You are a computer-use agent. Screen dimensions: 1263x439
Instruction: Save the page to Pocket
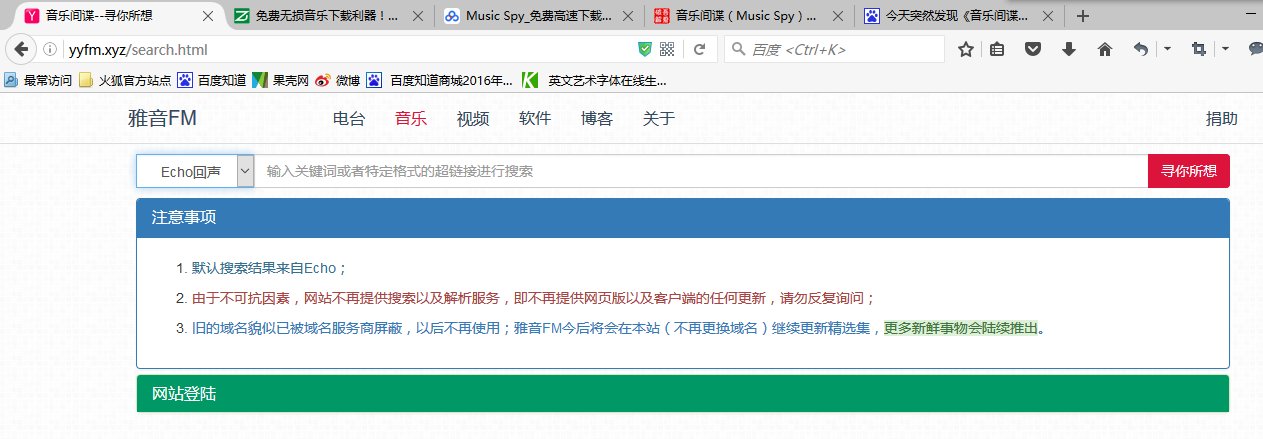tap(1034, 49)
